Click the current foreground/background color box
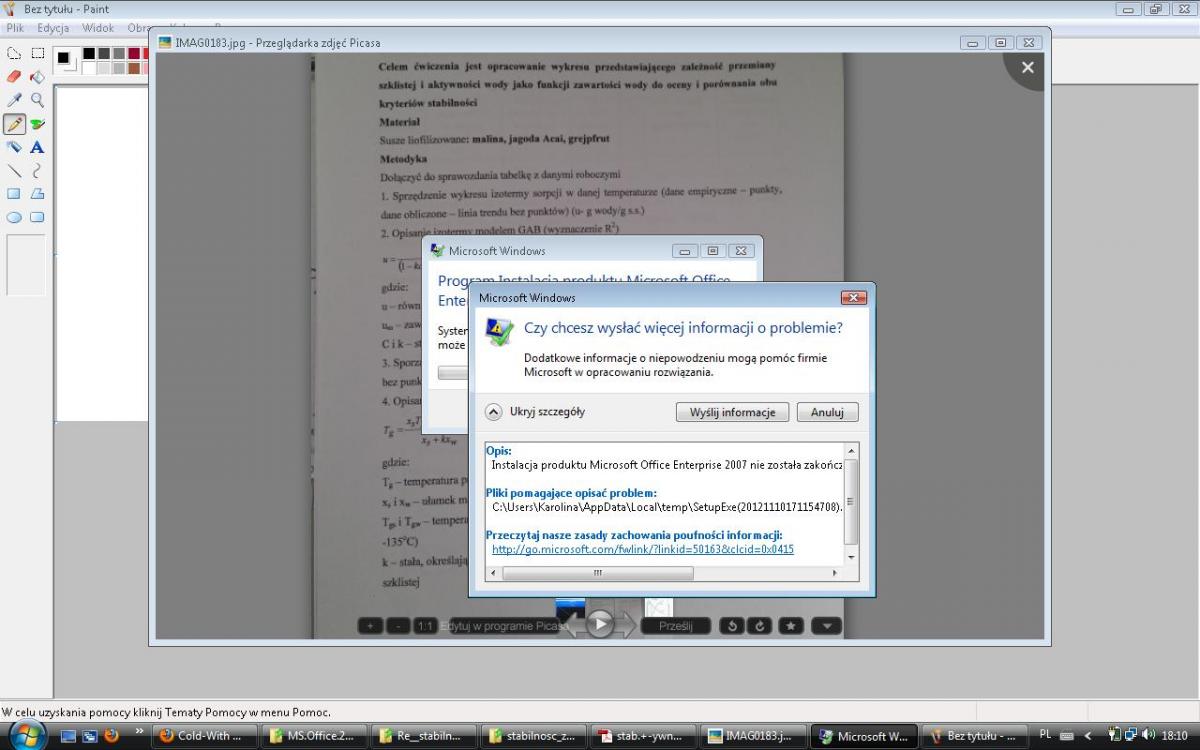This screenshot has height=750, width=1200. tap(66, 60)
